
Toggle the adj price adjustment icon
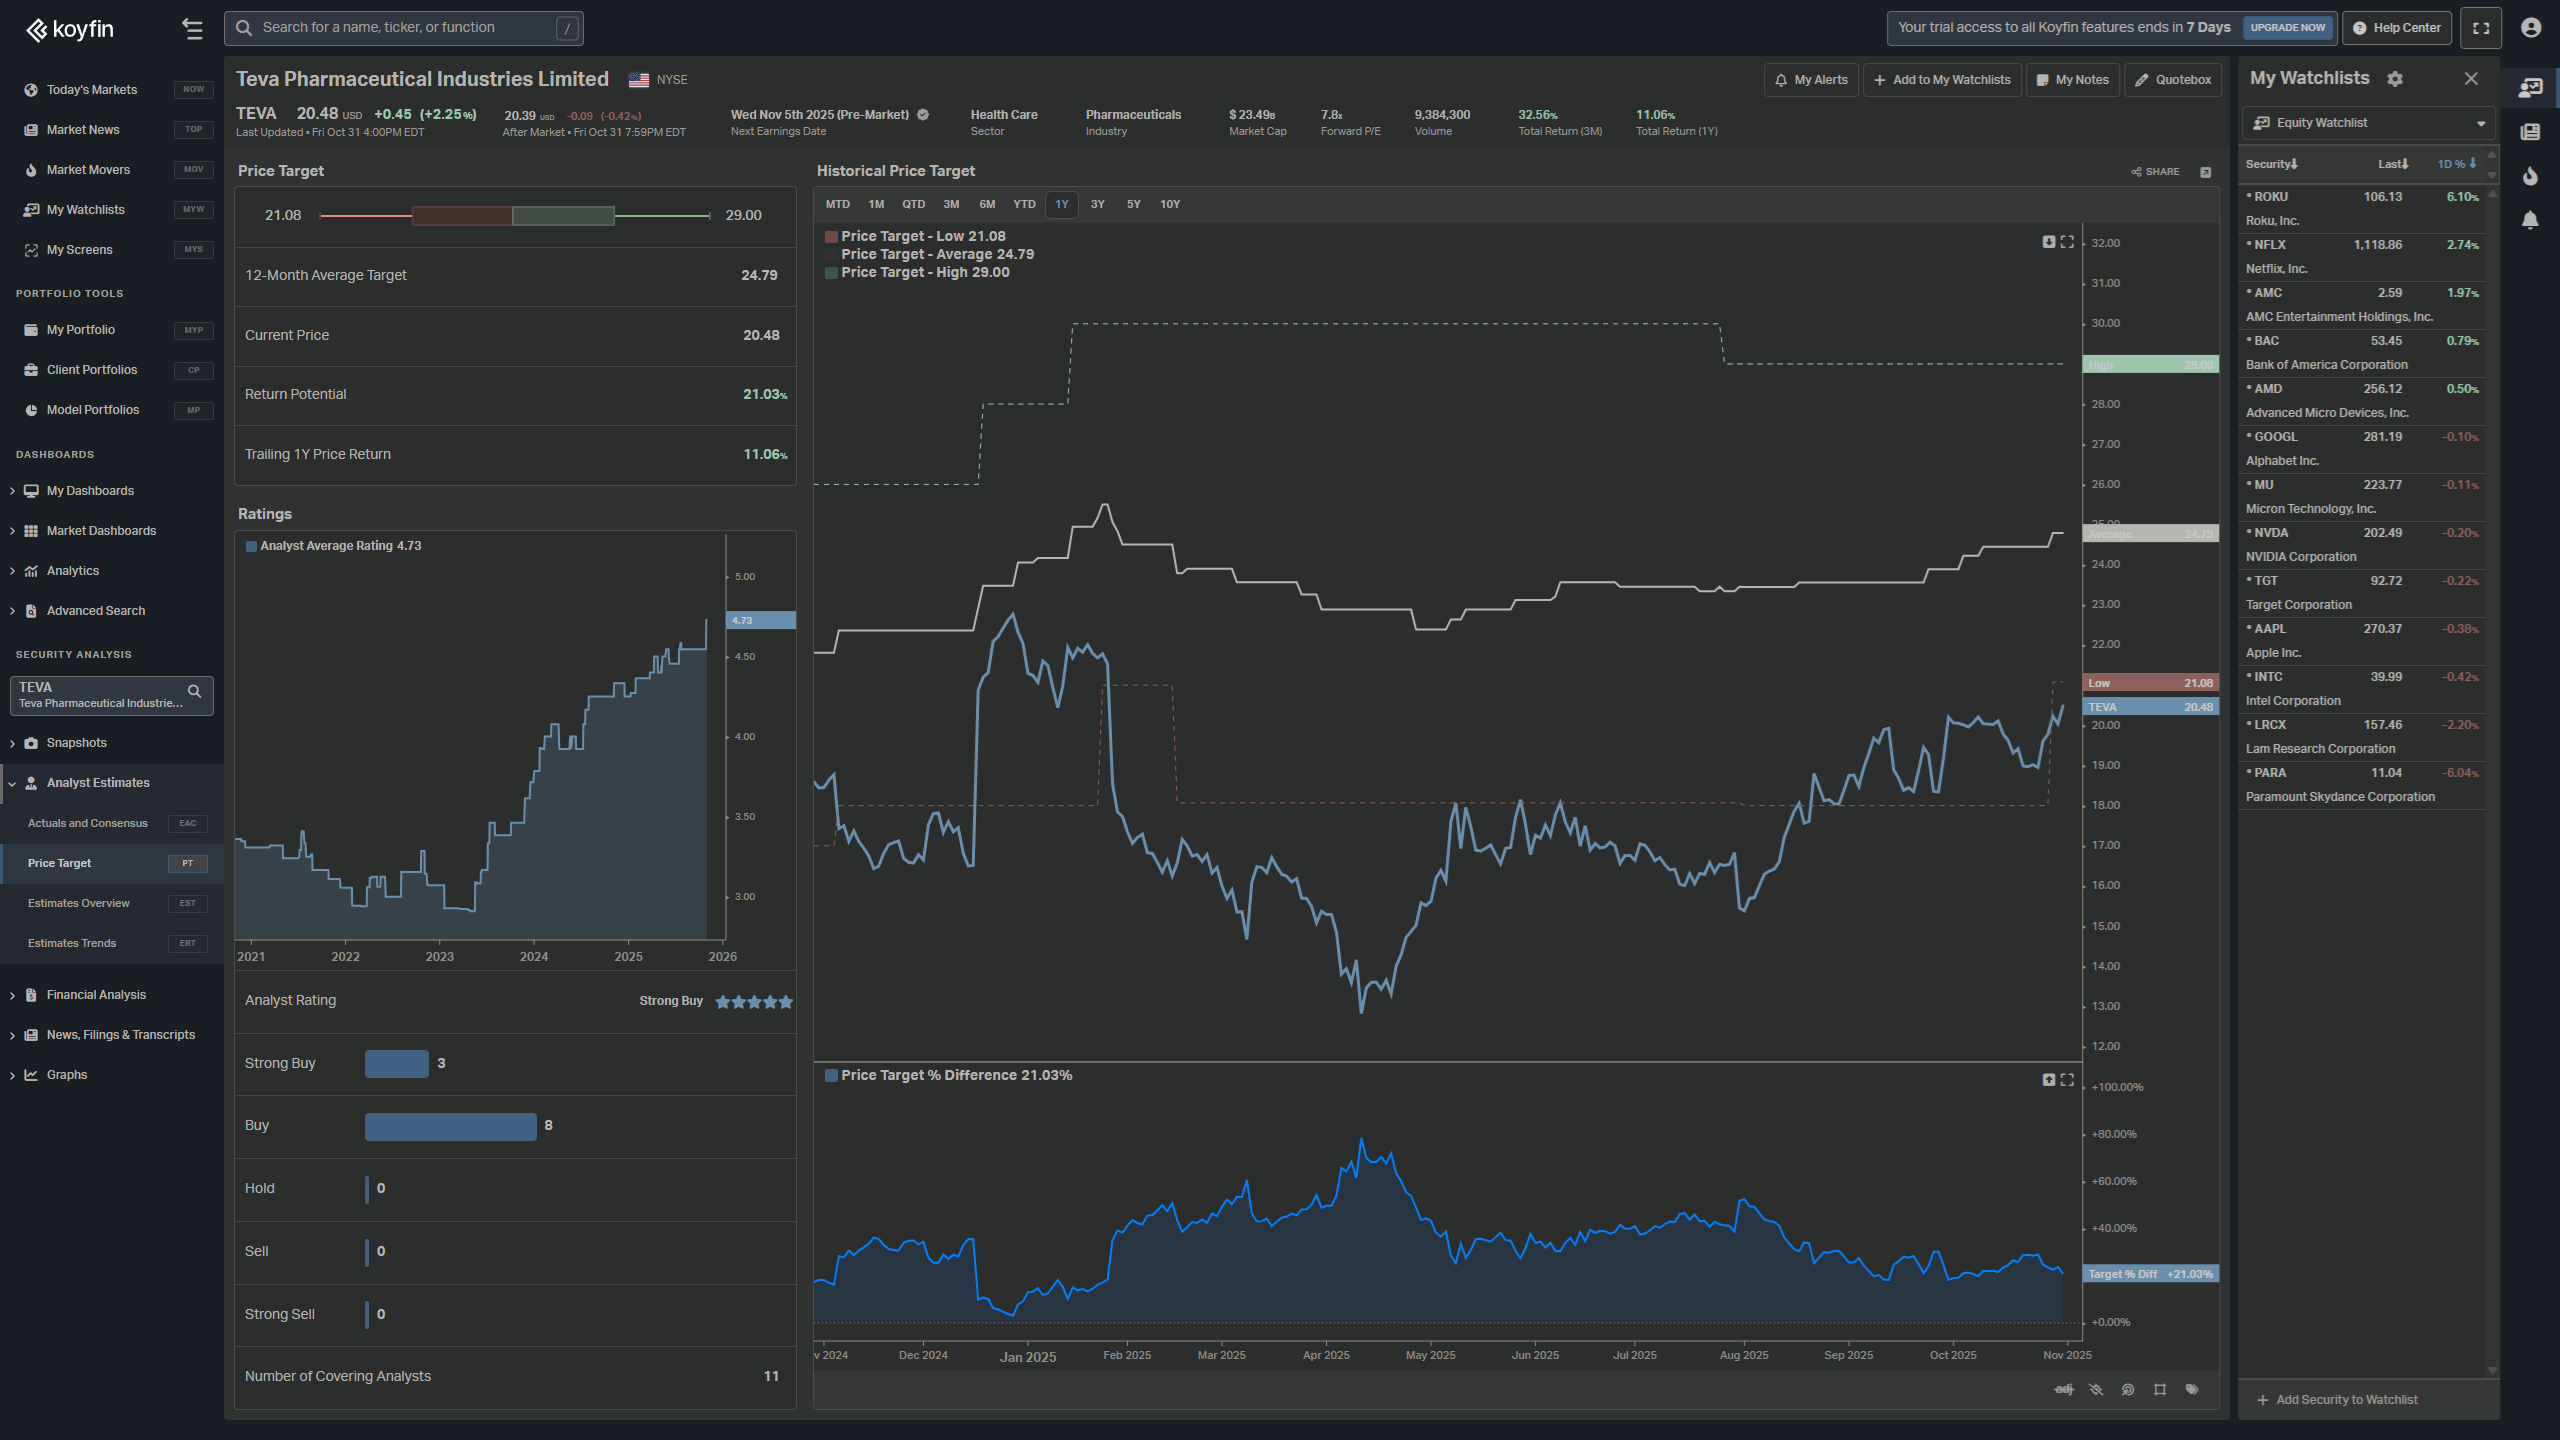pyautogui.click(x=2064, y=1389)
